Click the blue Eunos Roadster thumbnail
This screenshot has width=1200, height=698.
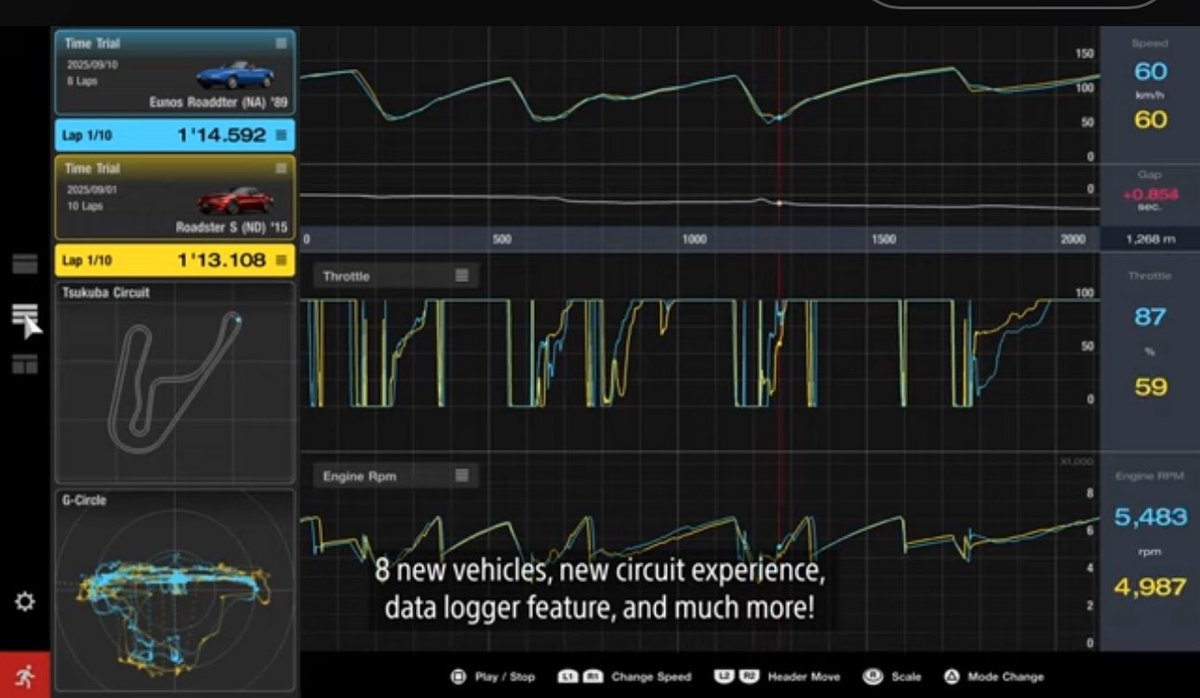click(235, 75)
